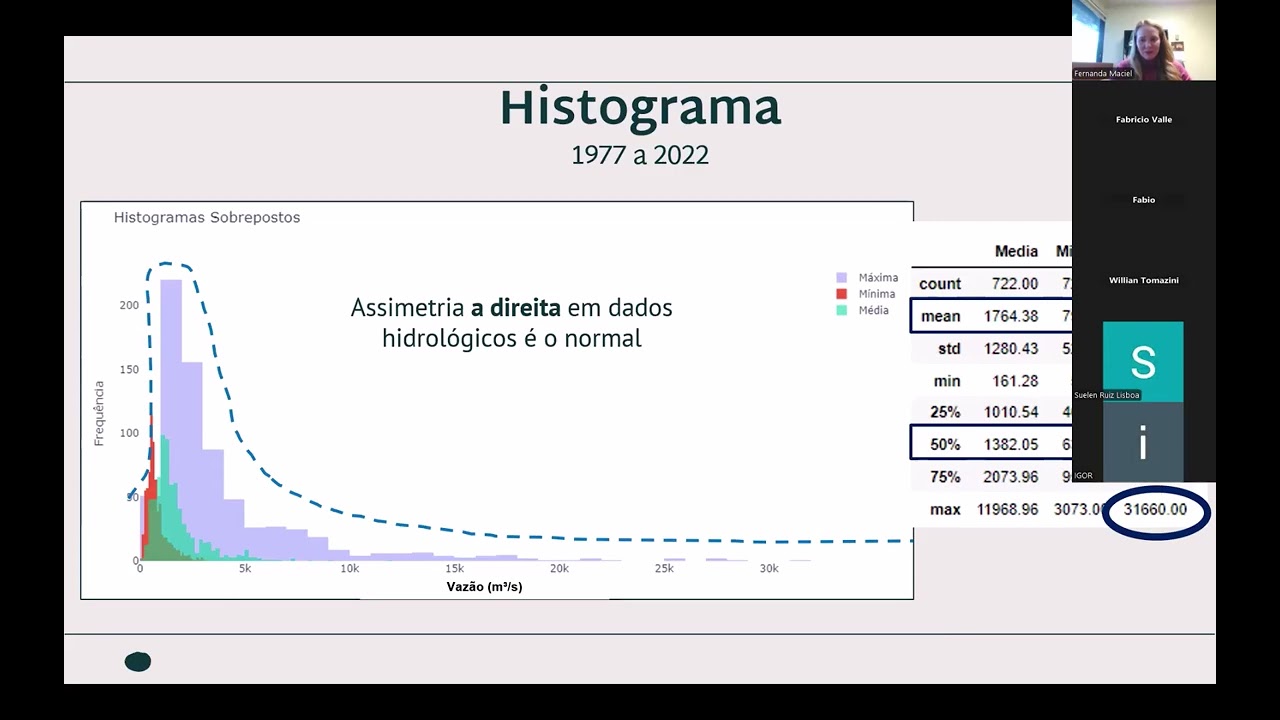Screen dimensions: 1280x720
Task: Toggle Média legend green swatch
Action: click(x=841, y=310)
